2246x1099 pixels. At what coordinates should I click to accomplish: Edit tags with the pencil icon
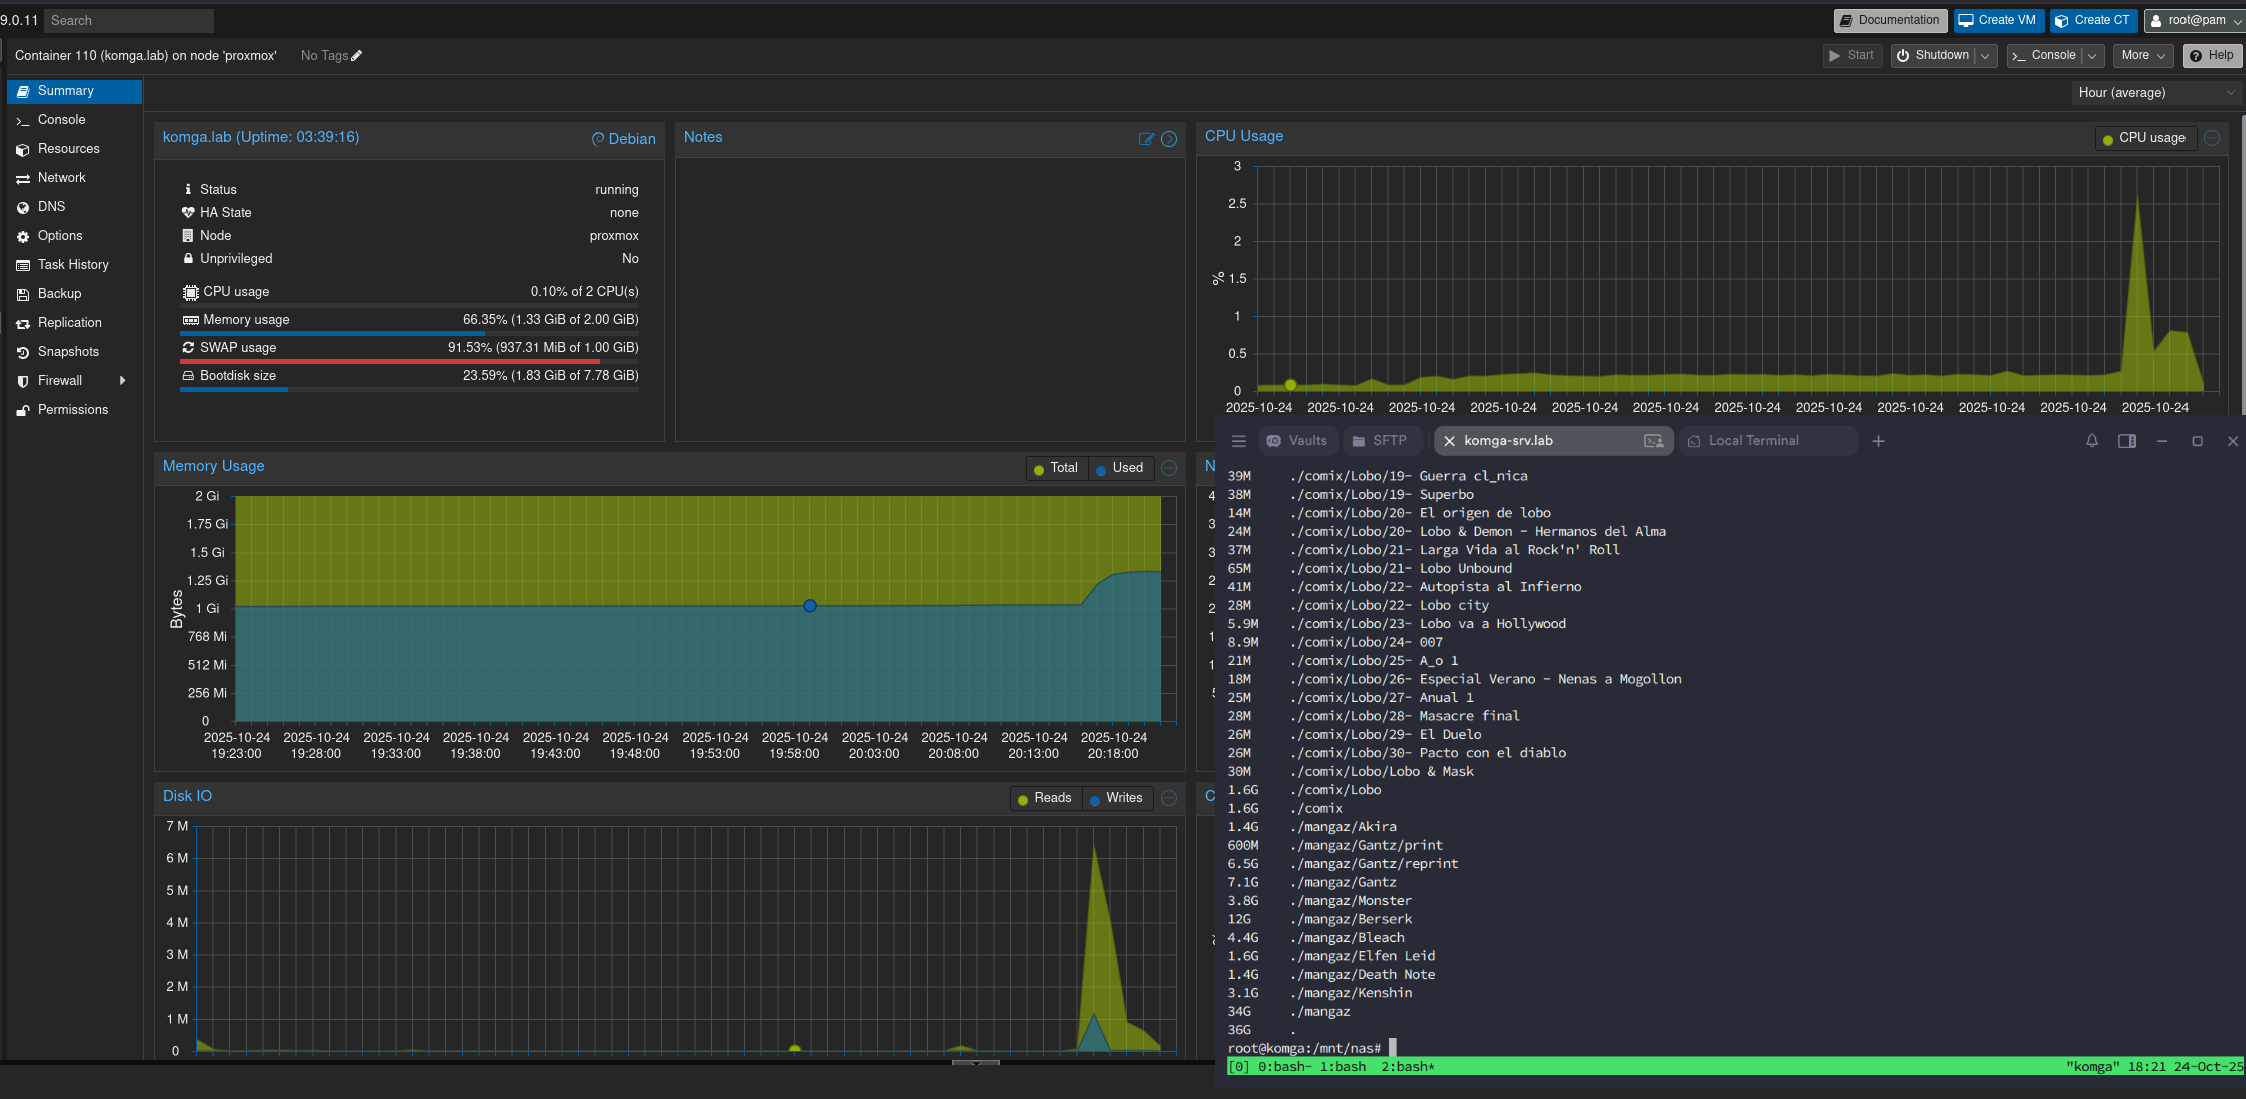coord(357,56)
